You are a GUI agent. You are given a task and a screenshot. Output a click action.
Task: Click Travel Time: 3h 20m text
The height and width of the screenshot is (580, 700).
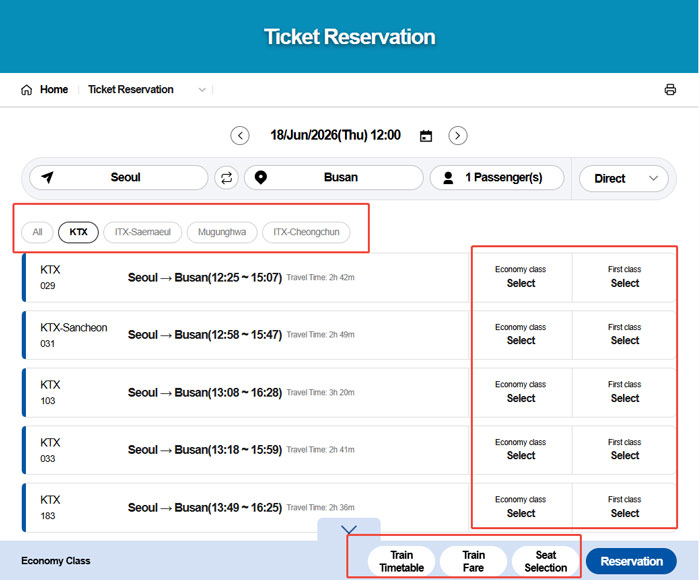click(x=321, y=392)
